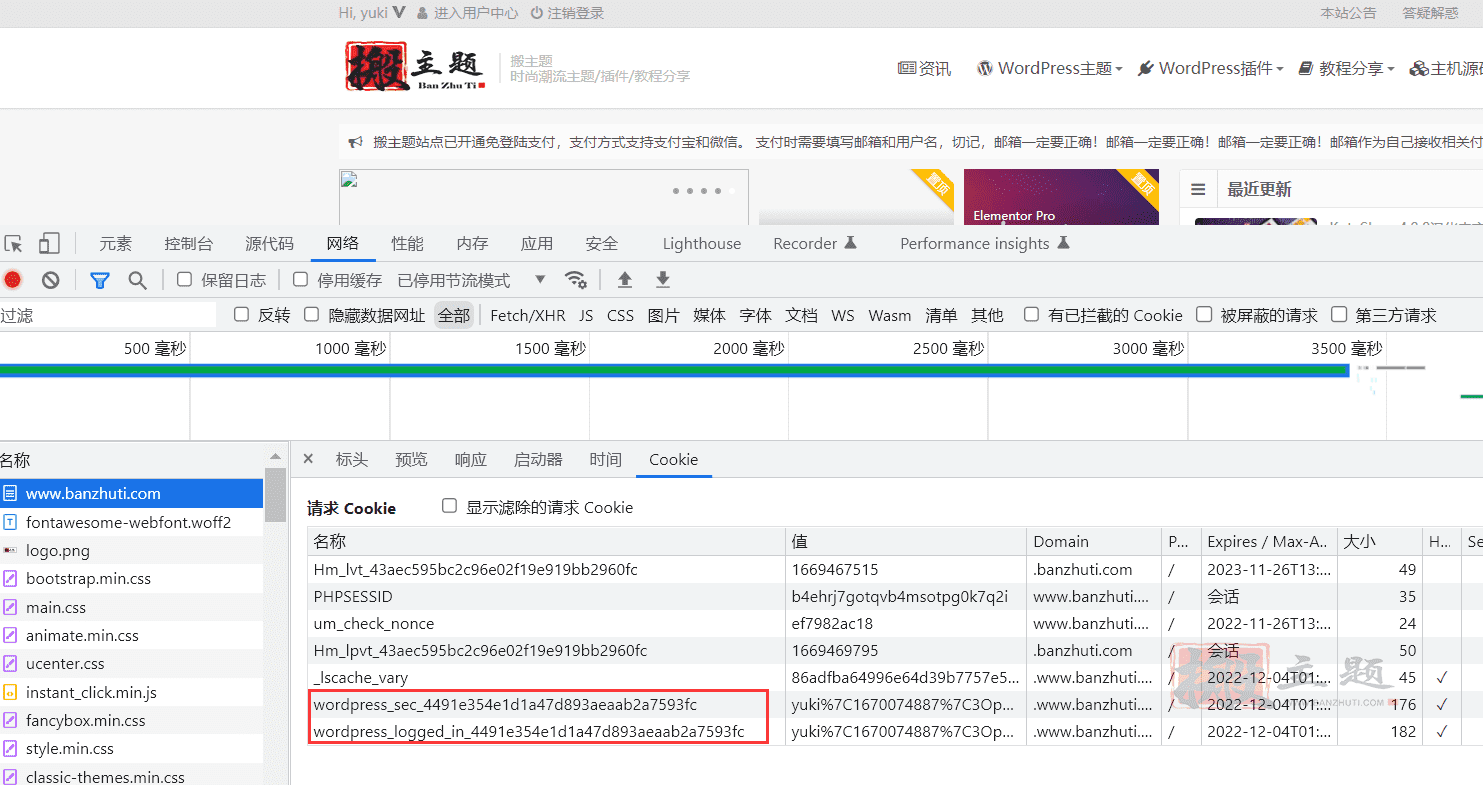Open the 已停用节流模式 throttling dropdown

[x=472, y=280]
